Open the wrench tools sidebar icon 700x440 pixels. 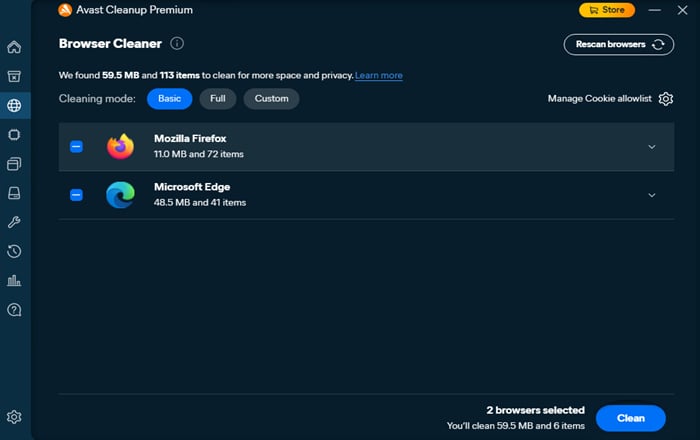tap(14, 222)
